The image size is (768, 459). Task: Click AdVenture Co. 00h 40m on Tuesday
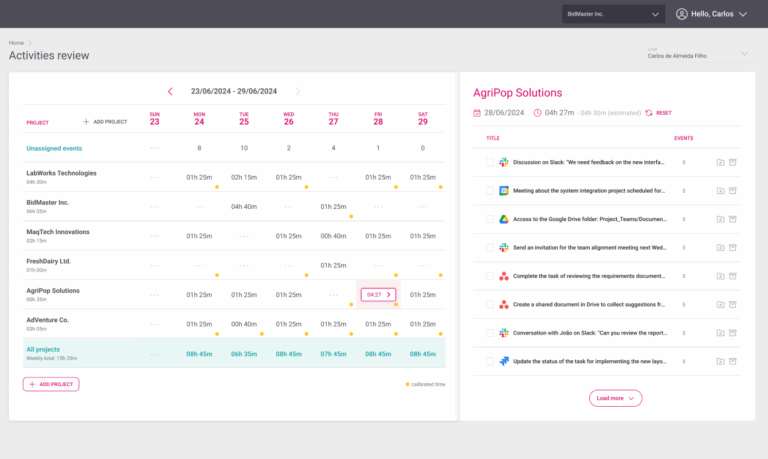coord(244,324)
